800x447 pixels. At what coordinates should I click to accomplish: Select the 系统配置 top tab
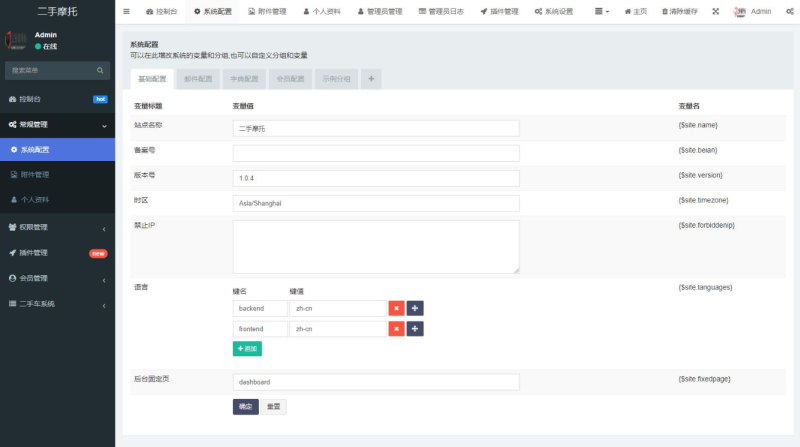pos(213,11)
